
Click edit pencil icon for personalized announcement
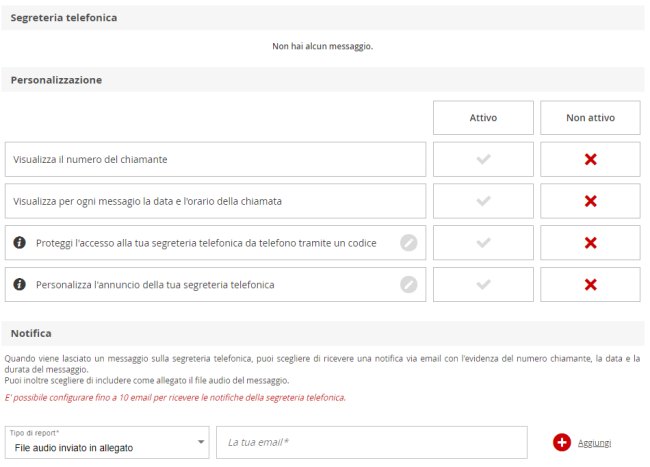[x=409, y=285]
